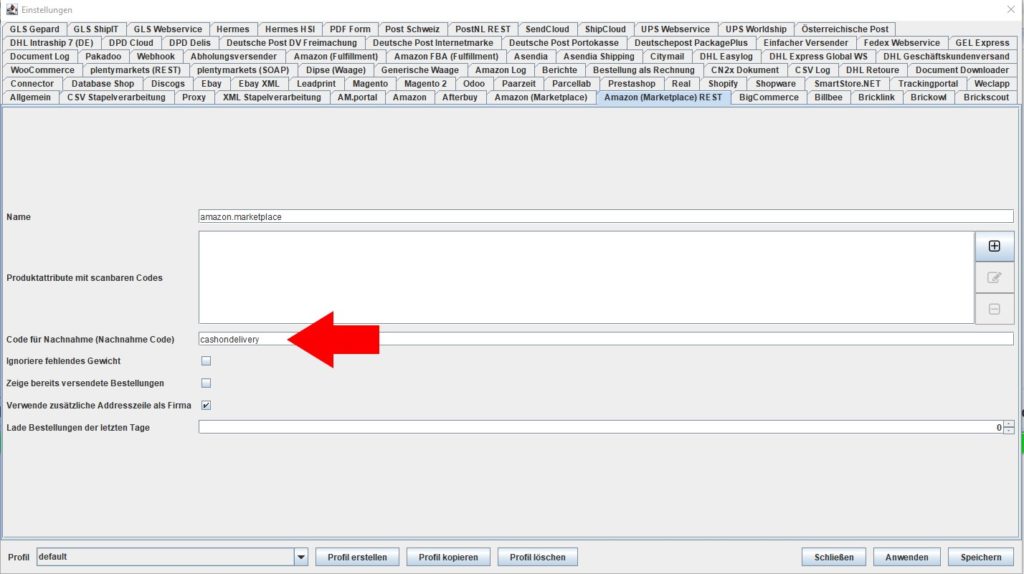Select the Odoo tab

pyautogui.click(x=474, y=84)
